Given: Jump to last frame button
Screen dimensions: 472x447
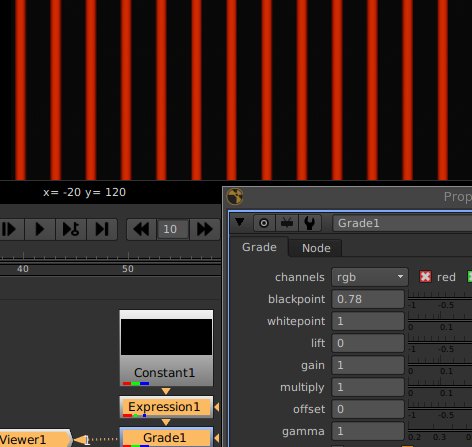Looking at the screenshot, I should [x=102, y=229].
